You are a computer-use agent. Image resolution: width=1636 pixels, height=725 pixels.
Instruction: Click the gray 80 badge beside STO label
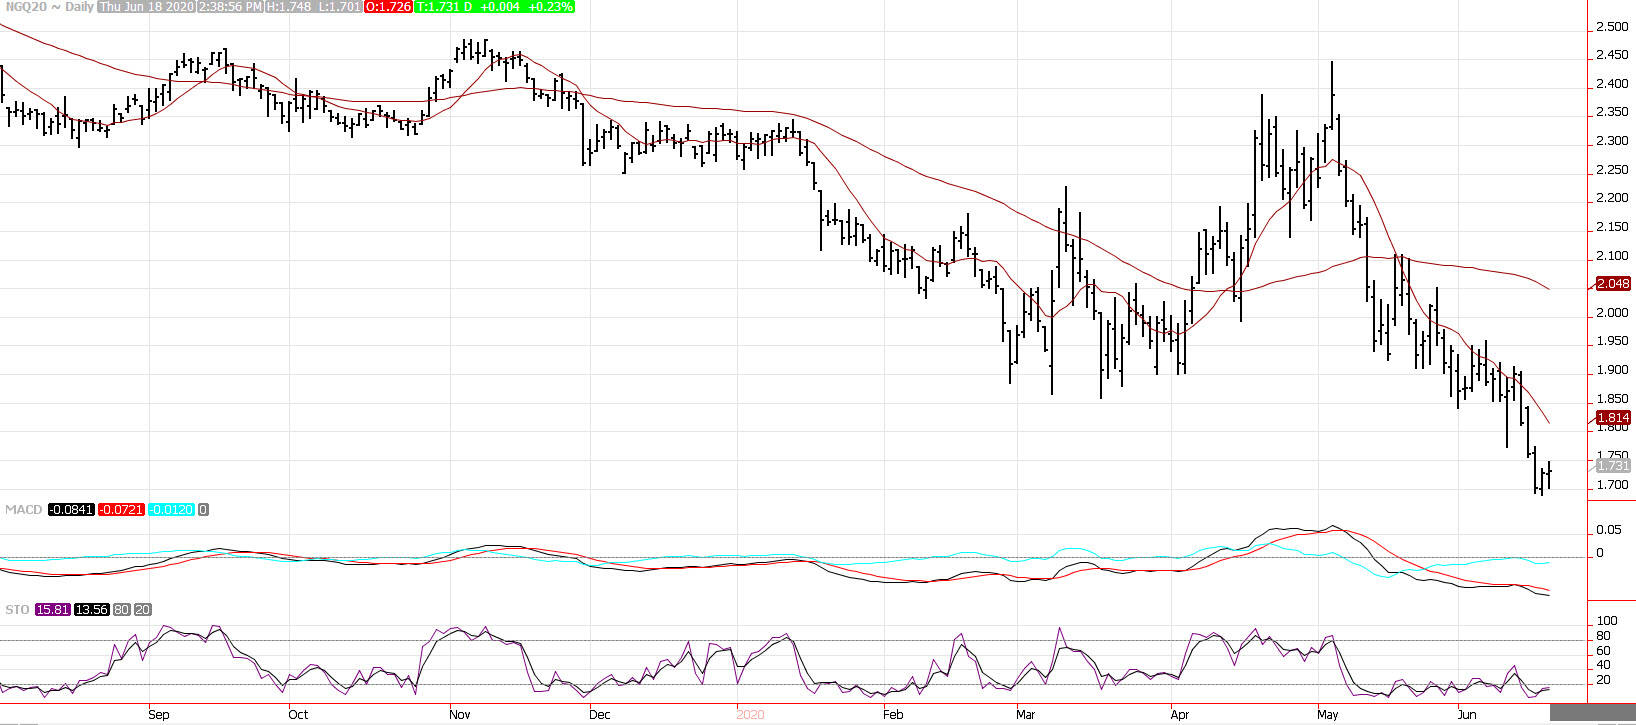pos(121,610)
